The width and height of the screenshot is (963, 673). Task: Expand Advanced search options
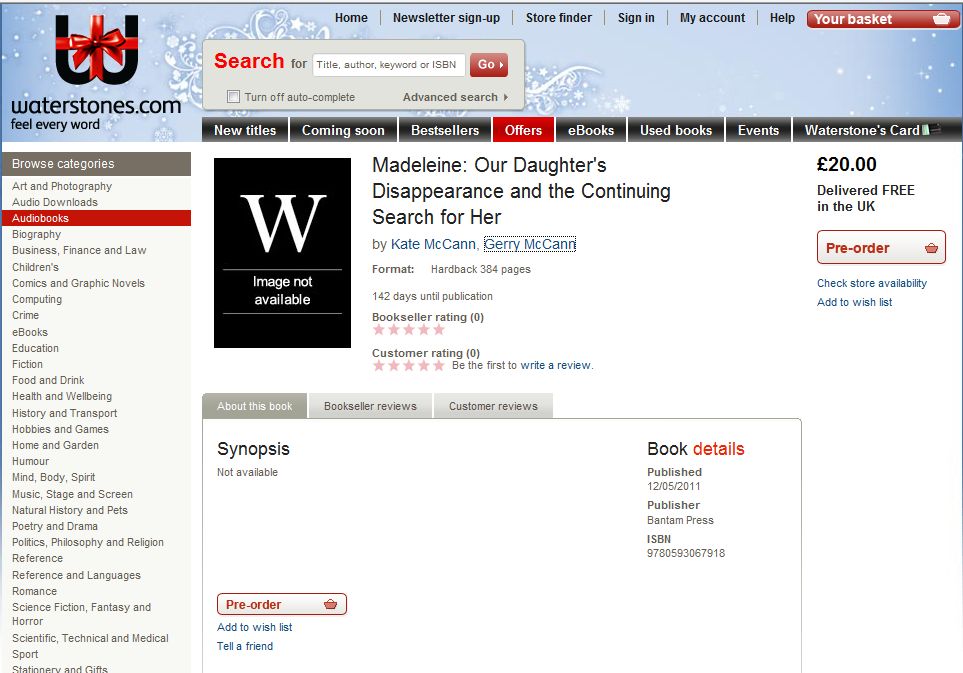(455, 97)
